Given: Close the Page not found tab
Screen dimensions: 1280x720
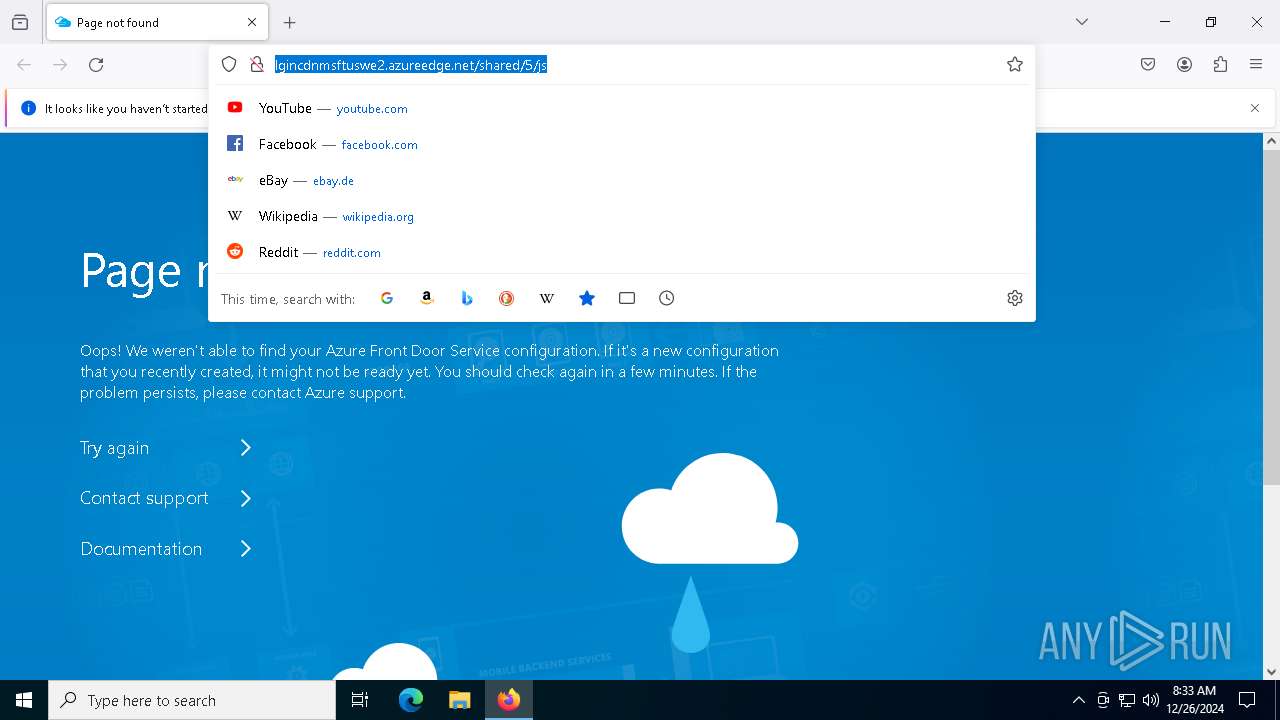Looking at the screenshot, I should [252, 22].
